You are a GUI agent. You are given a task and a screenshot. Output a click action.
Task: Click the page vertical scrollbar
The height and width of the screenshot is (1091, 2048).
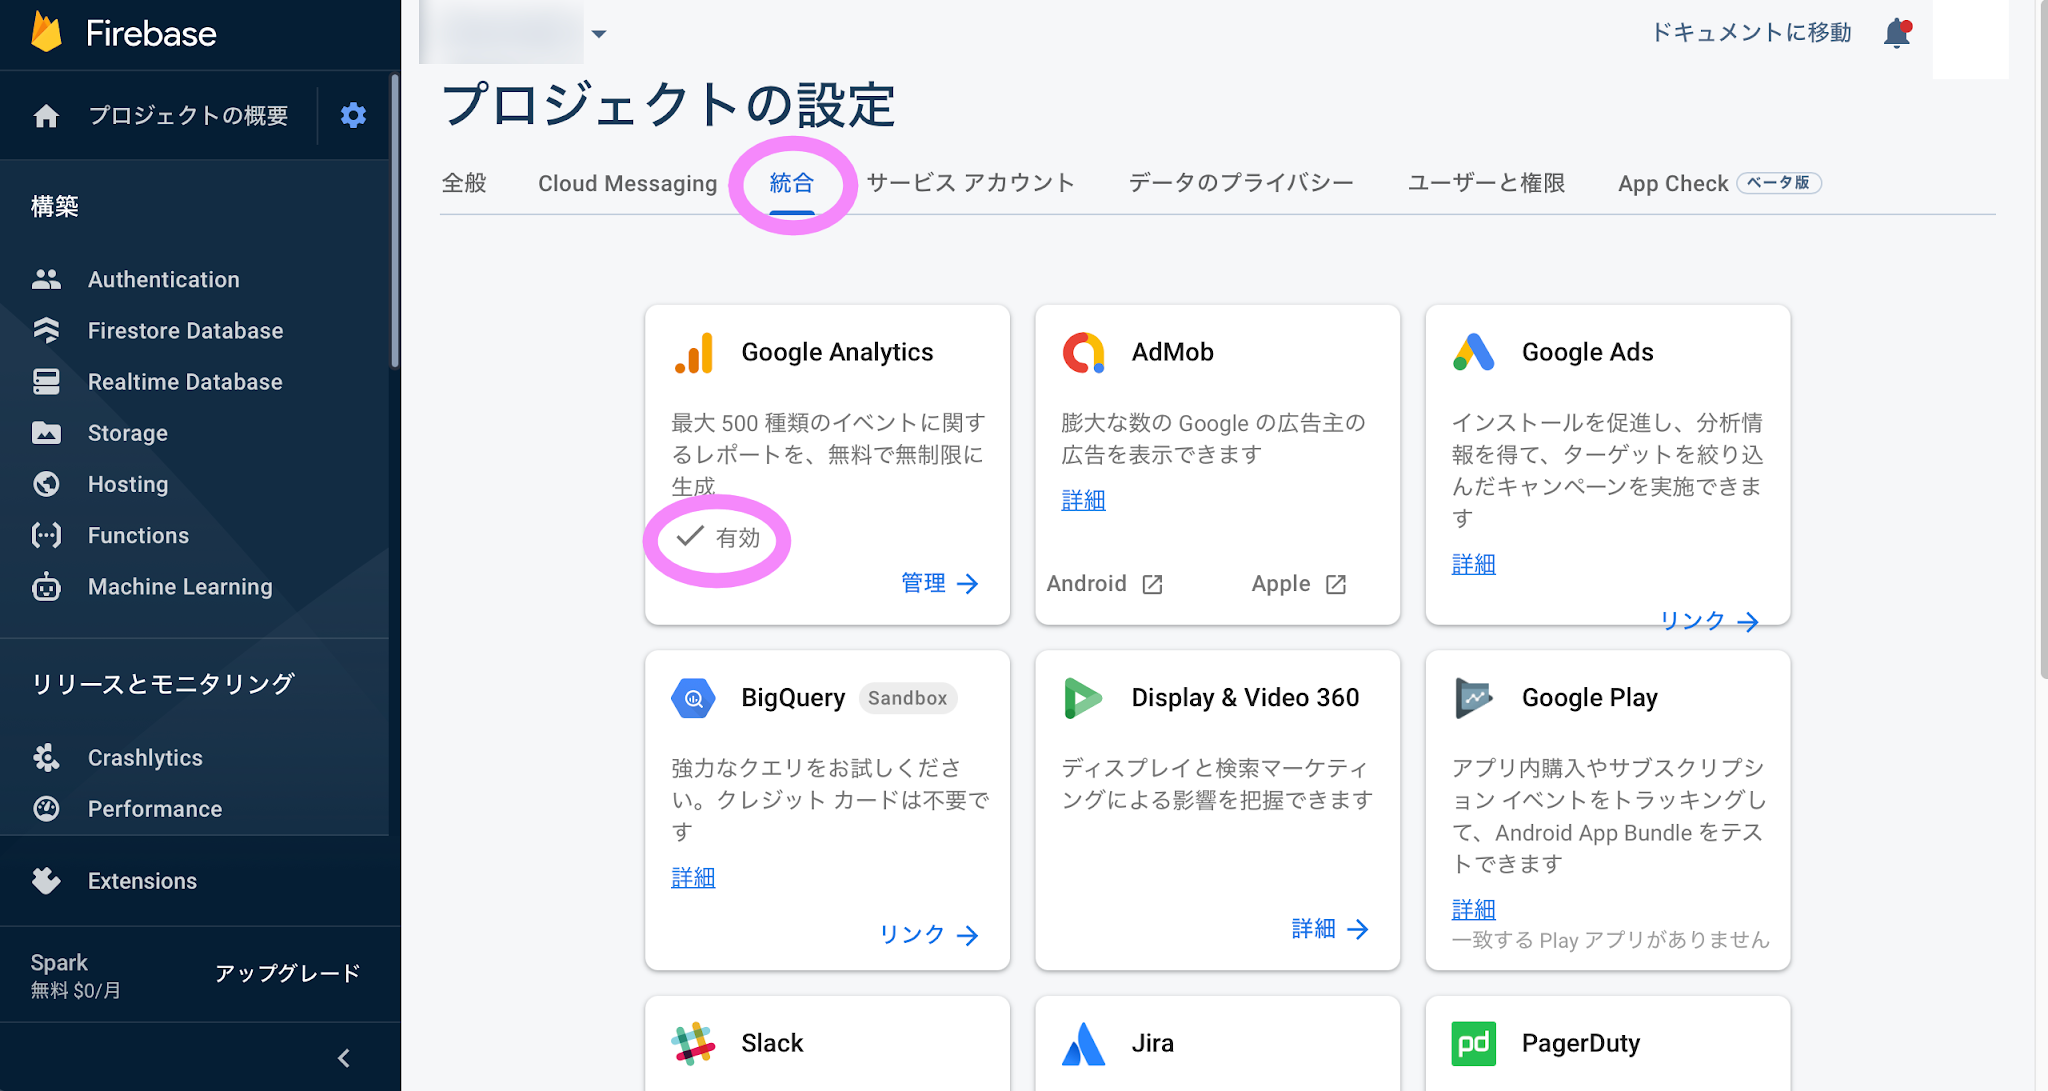(x=2042, y=340)
